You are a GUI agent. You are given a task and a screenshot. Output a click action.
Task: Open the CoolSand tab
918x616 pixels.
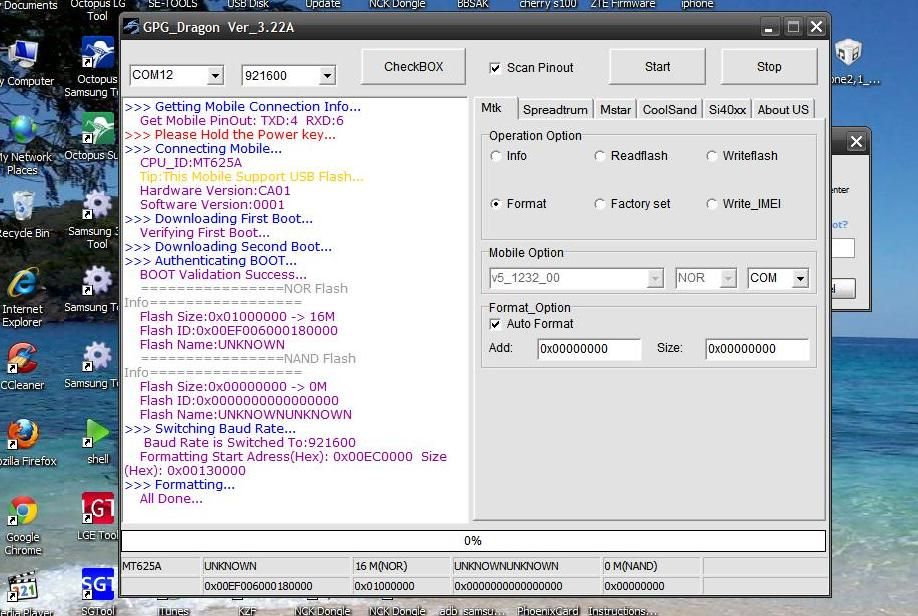click(x=670, y=109)
